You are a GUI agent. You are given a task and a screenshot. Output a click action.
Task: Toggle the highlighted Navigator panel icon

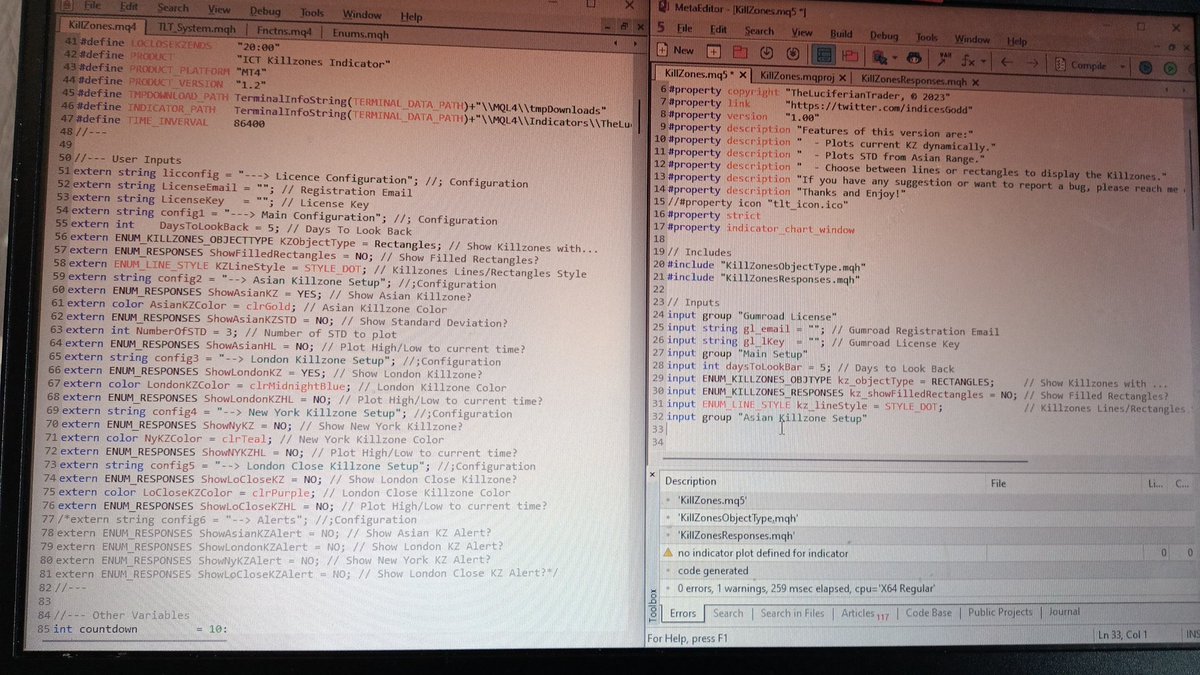click(824, 55)
